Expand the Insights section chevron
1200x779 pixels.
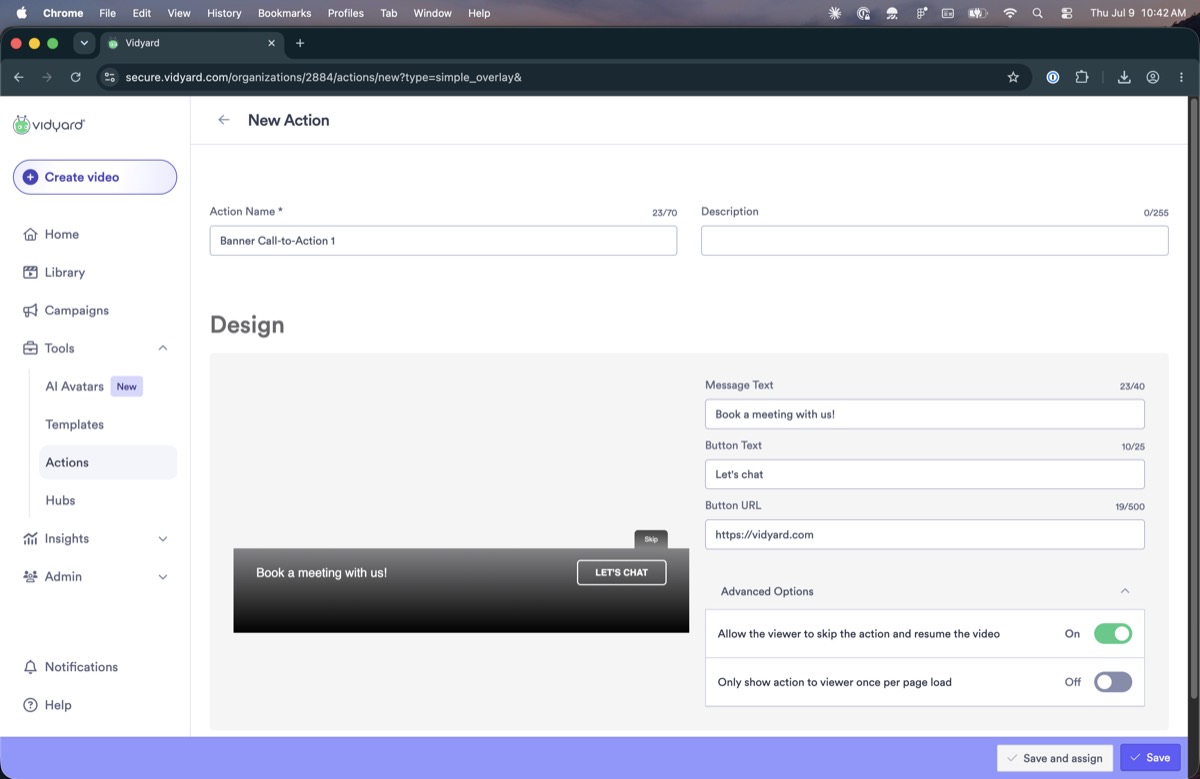pyautogui.click(x=163, y=538)
